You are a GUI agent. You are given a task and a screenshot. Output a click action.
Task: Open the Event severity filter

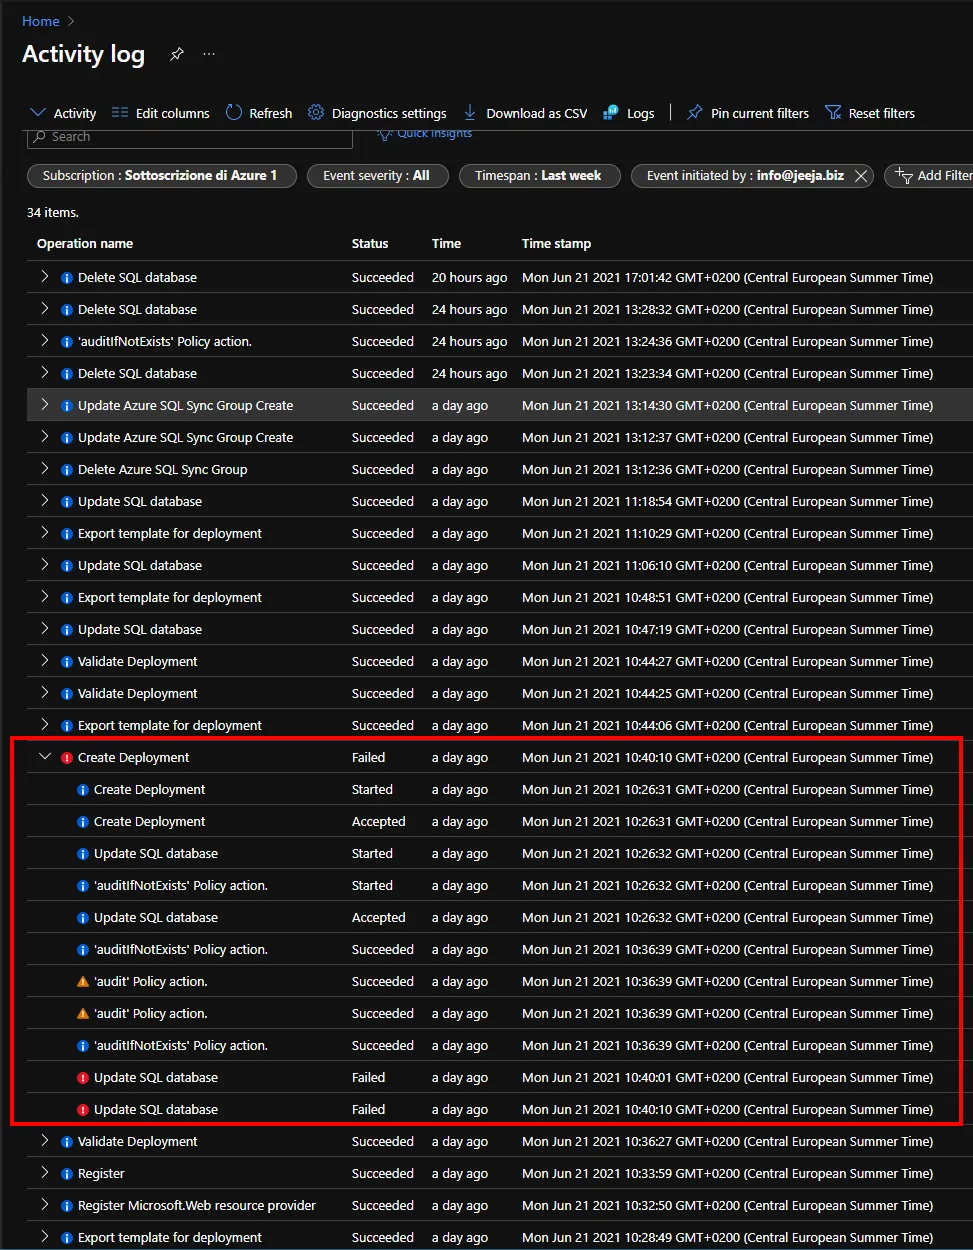377,176
